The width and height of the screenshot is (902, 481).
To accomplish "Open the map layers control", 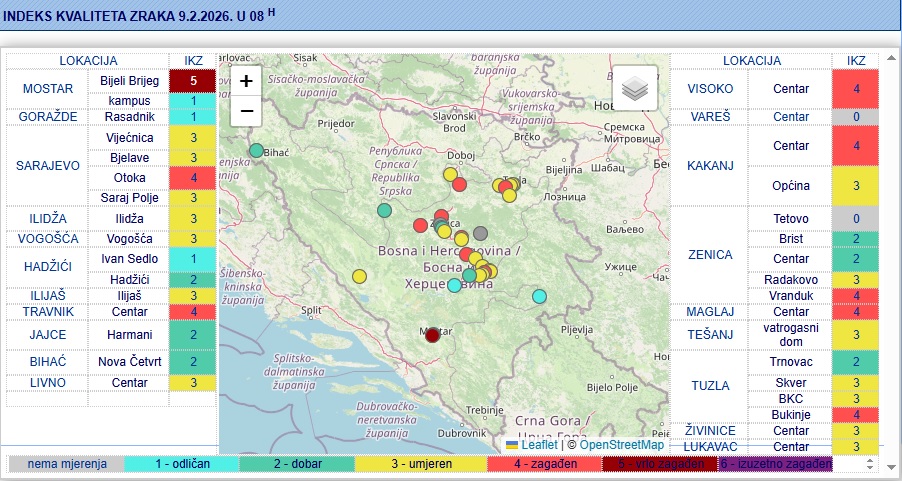I will (x=635, y=88).
